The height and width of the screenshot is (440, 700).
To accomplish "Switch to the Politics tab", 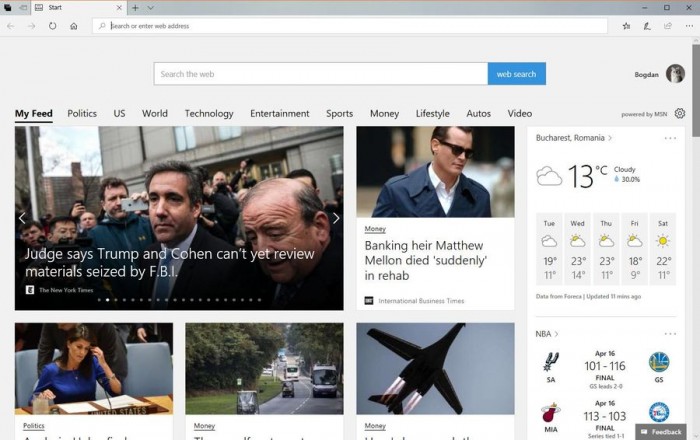I will (82, 113).
